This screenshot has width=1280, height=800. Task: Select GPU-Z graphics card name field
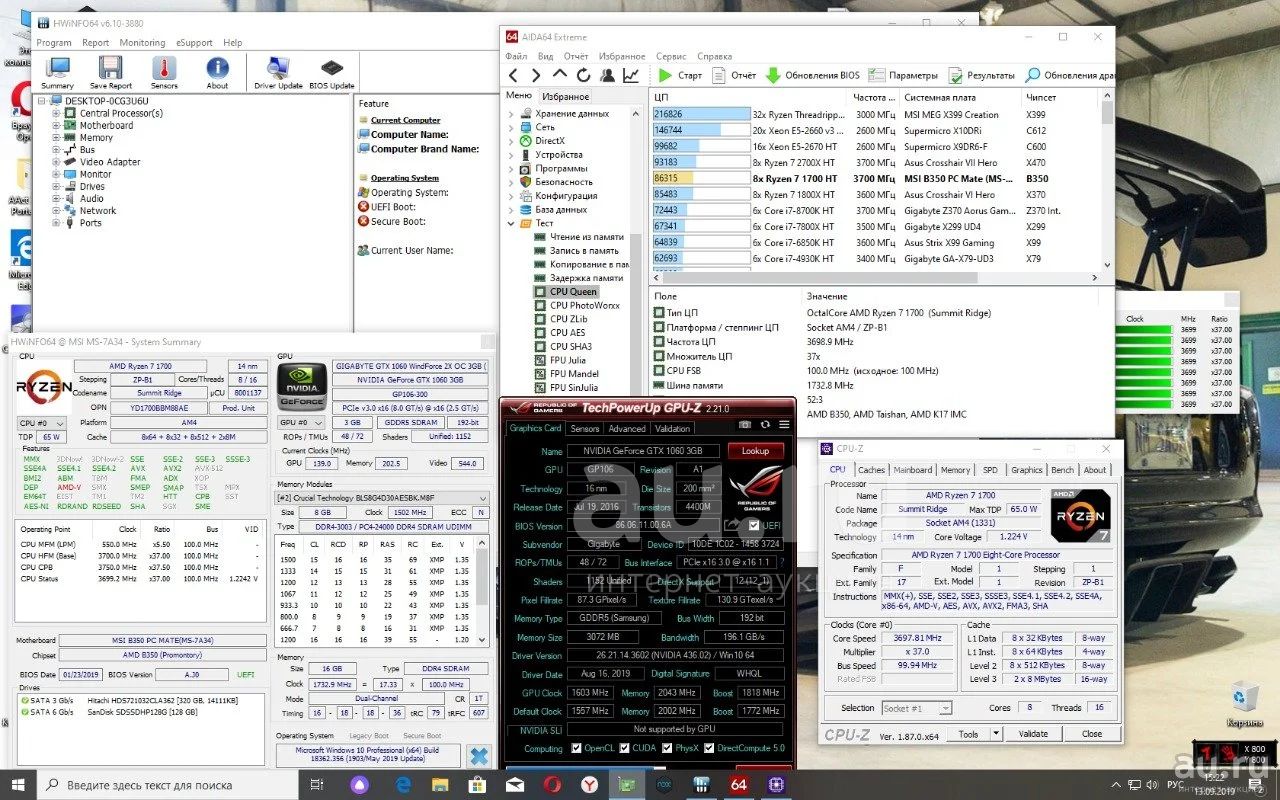point(644,451)
